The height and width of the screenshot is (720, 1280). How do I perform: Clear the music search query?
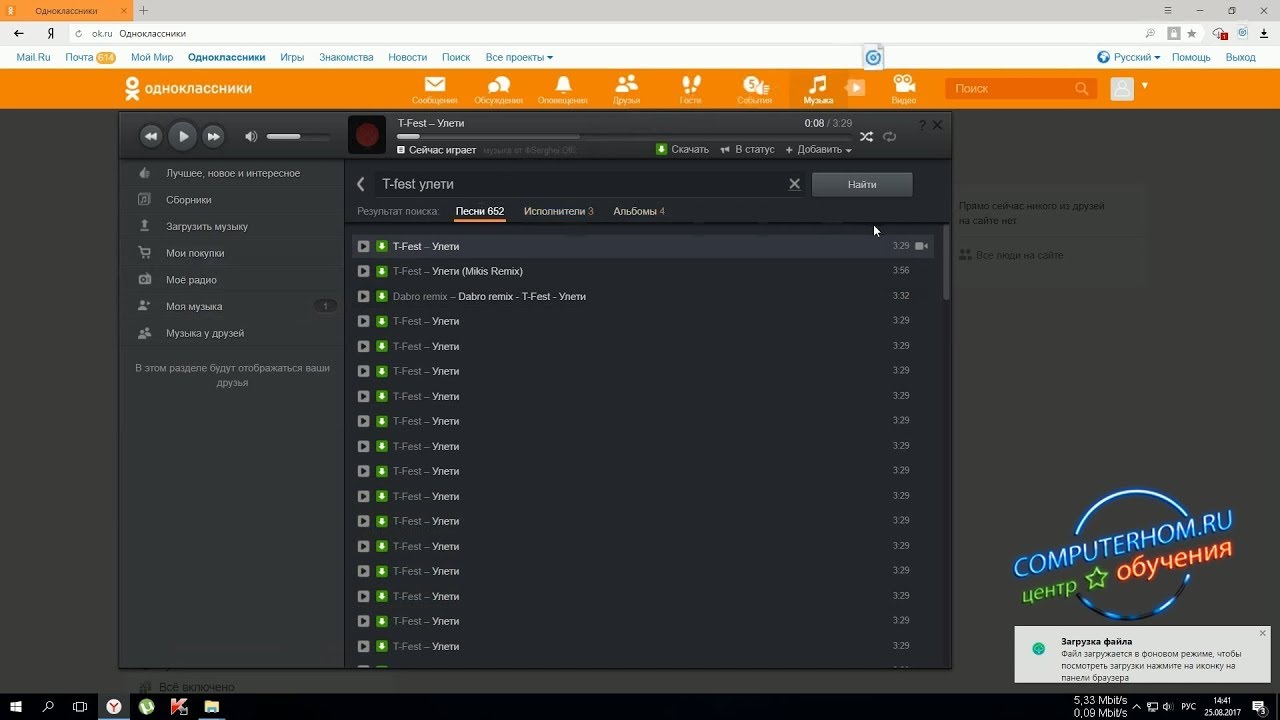(x=795, y=184)
